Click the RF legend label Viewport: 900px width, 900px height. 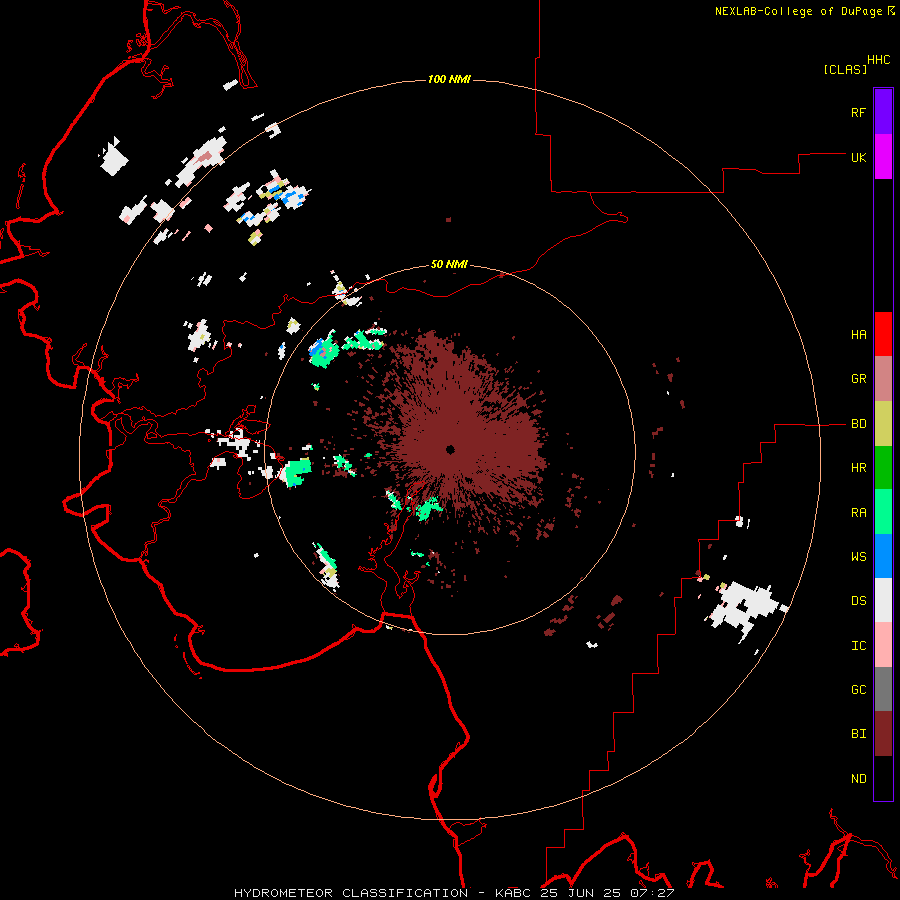pos(859,112)
